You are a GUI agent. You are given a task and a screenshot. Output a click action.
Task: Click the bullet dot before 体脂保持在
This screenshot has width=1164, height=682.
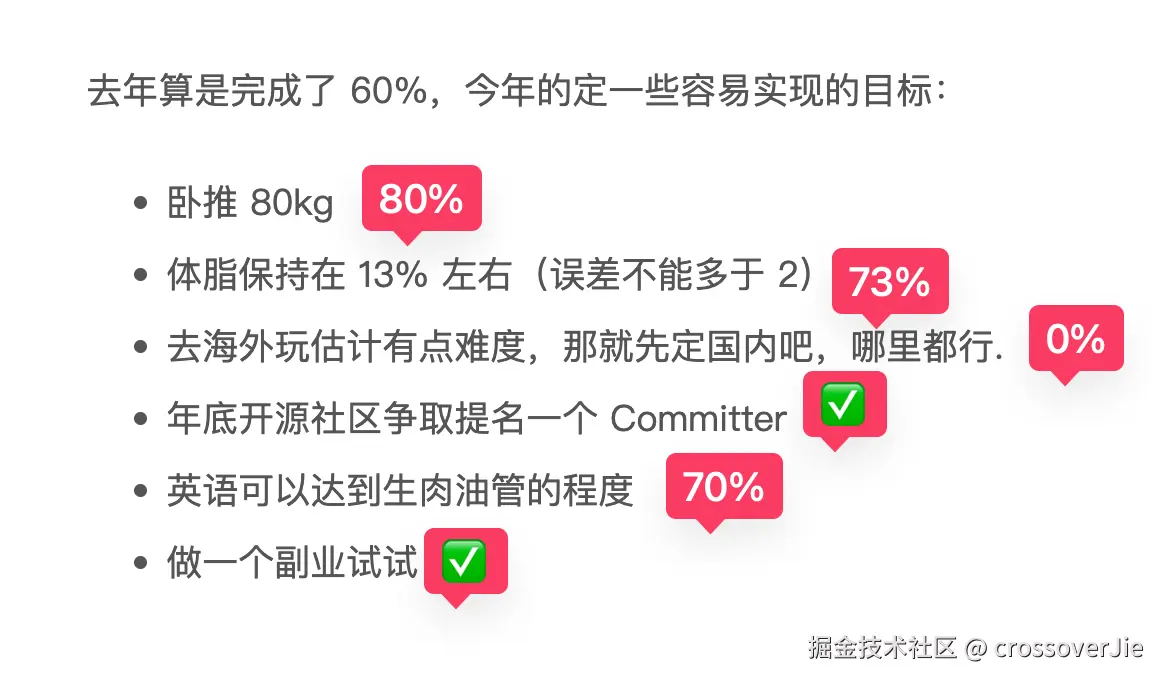(141, 276)
